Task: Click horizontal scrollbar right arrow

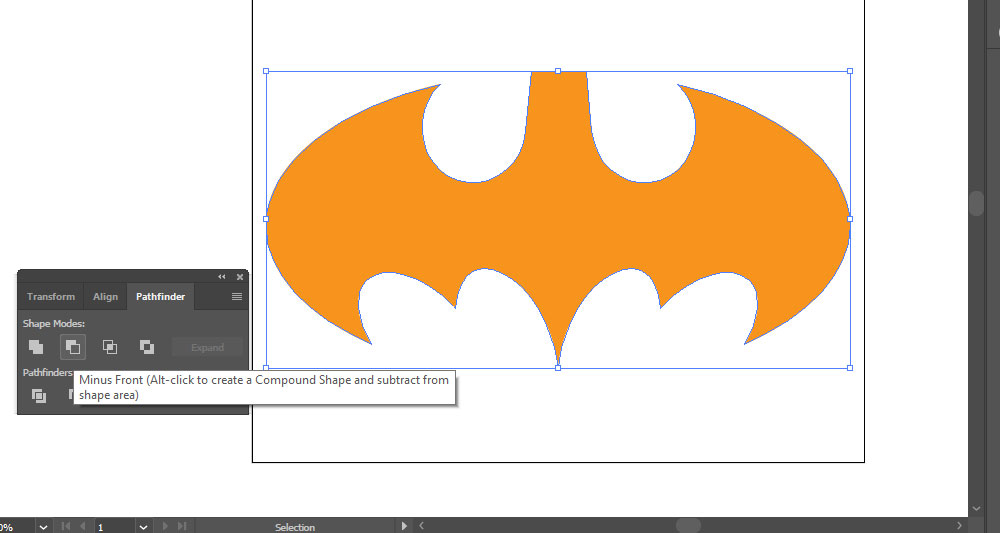Action: click(x=959, y=526)
